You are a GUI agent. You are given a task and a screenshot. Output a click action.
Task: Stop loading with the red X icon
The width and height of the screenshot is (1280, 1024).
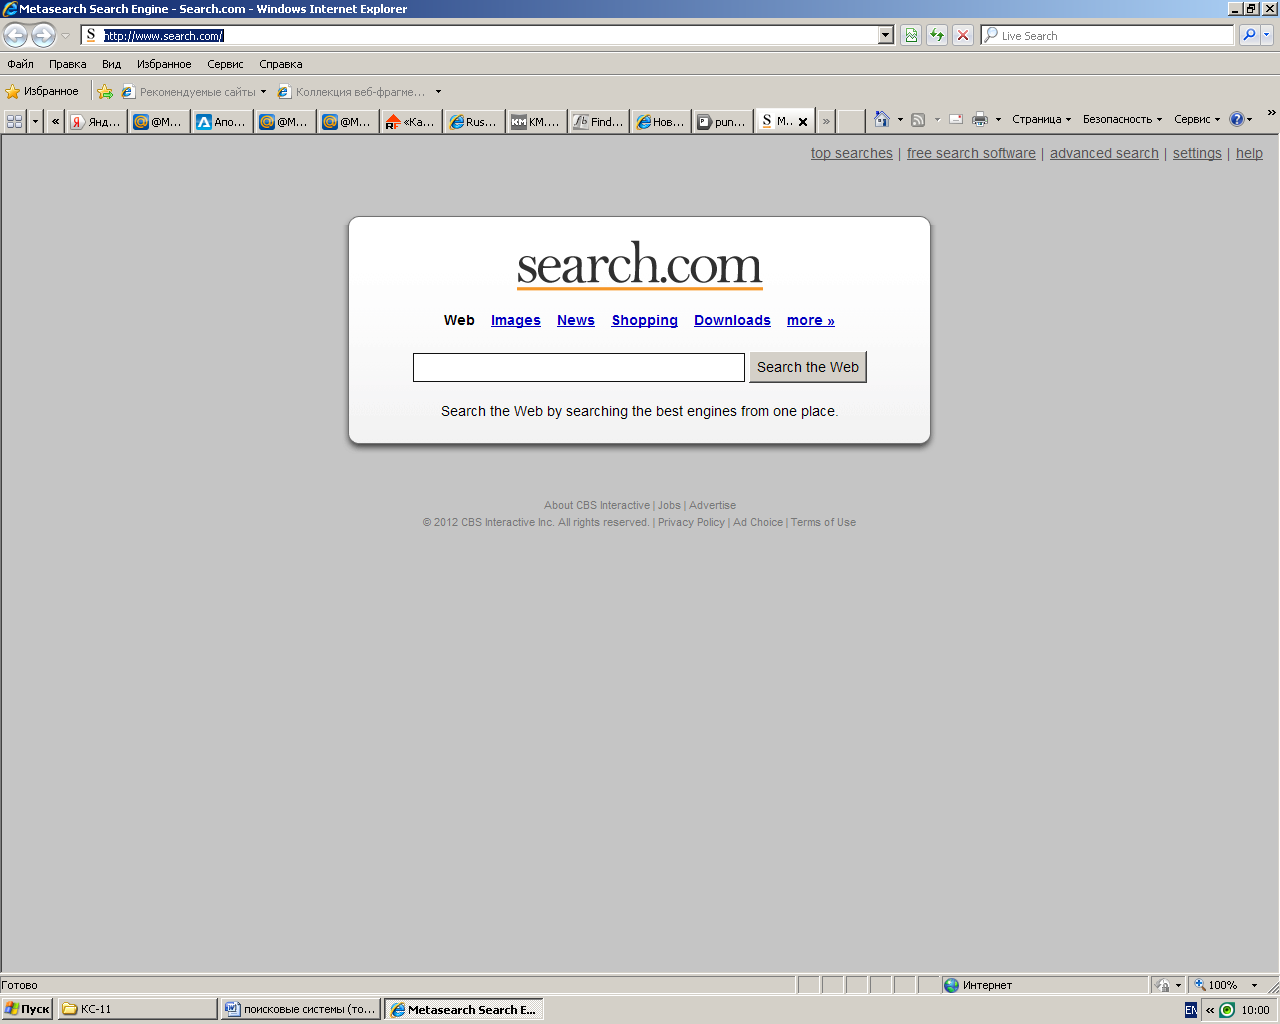963,36
